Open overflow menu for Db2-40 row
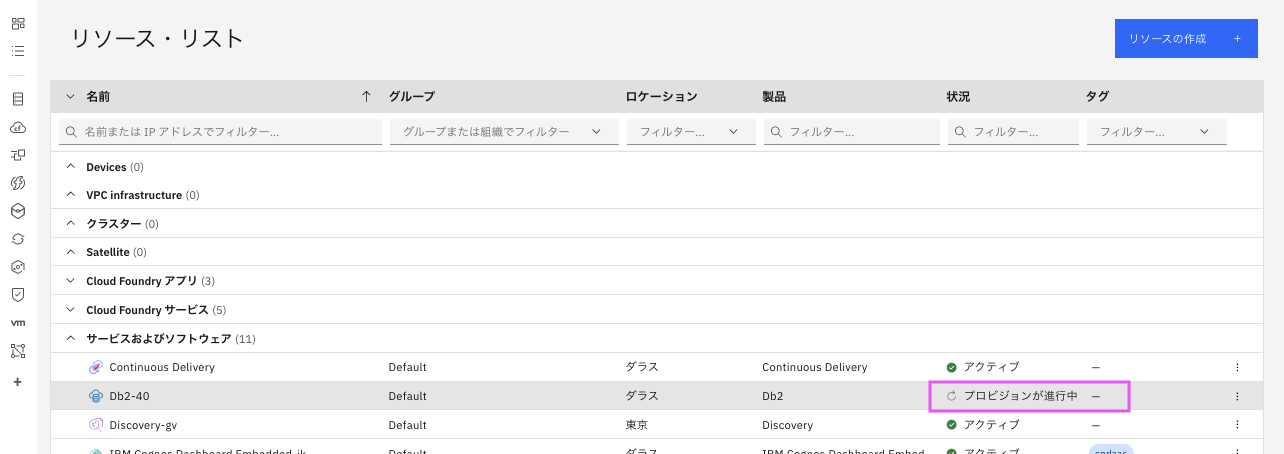The height and width of the screenshot is (454, 1284). pos(1237,396)
